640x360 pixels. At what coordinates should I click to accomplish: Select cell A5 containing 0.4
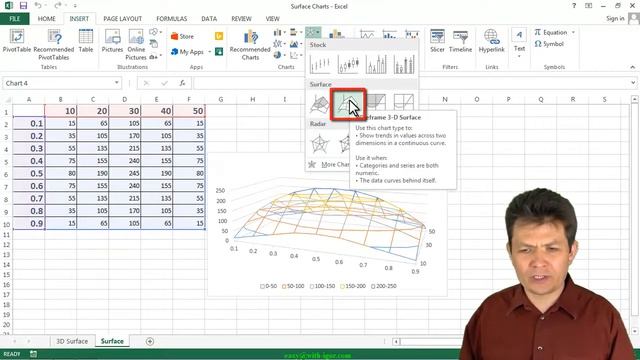[29, 161]
